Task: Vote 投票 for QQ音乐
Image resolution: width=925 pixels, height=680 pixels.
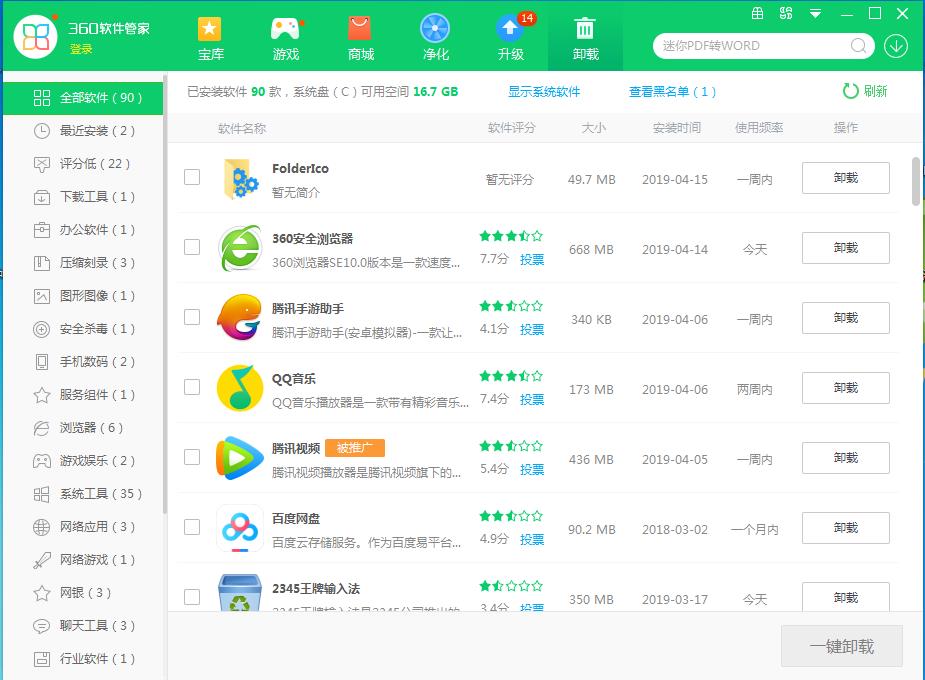Action: pyautogui.click(x=532, y=400)
